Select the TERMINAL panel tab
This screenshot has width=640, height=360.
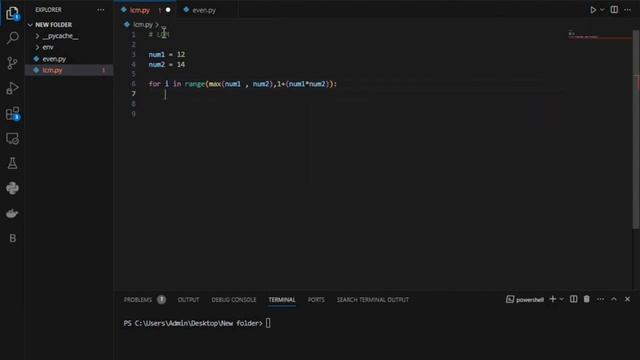282,300
